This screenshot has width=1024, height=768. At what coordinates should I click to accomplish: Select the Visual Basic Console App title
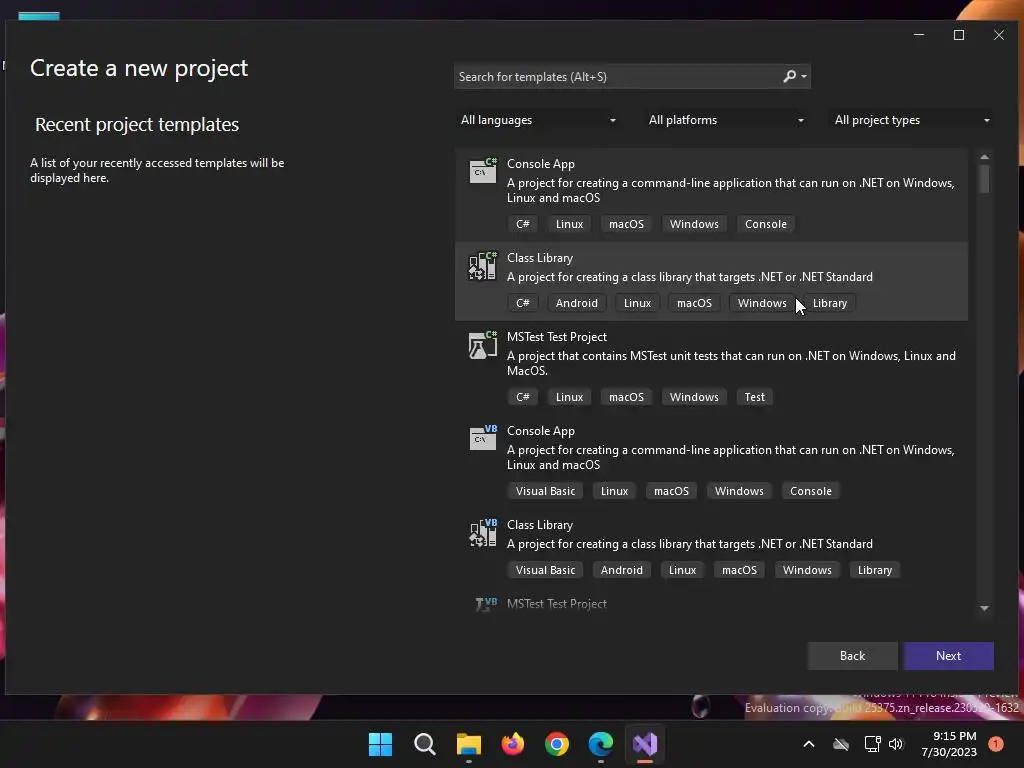coord(541,431)
